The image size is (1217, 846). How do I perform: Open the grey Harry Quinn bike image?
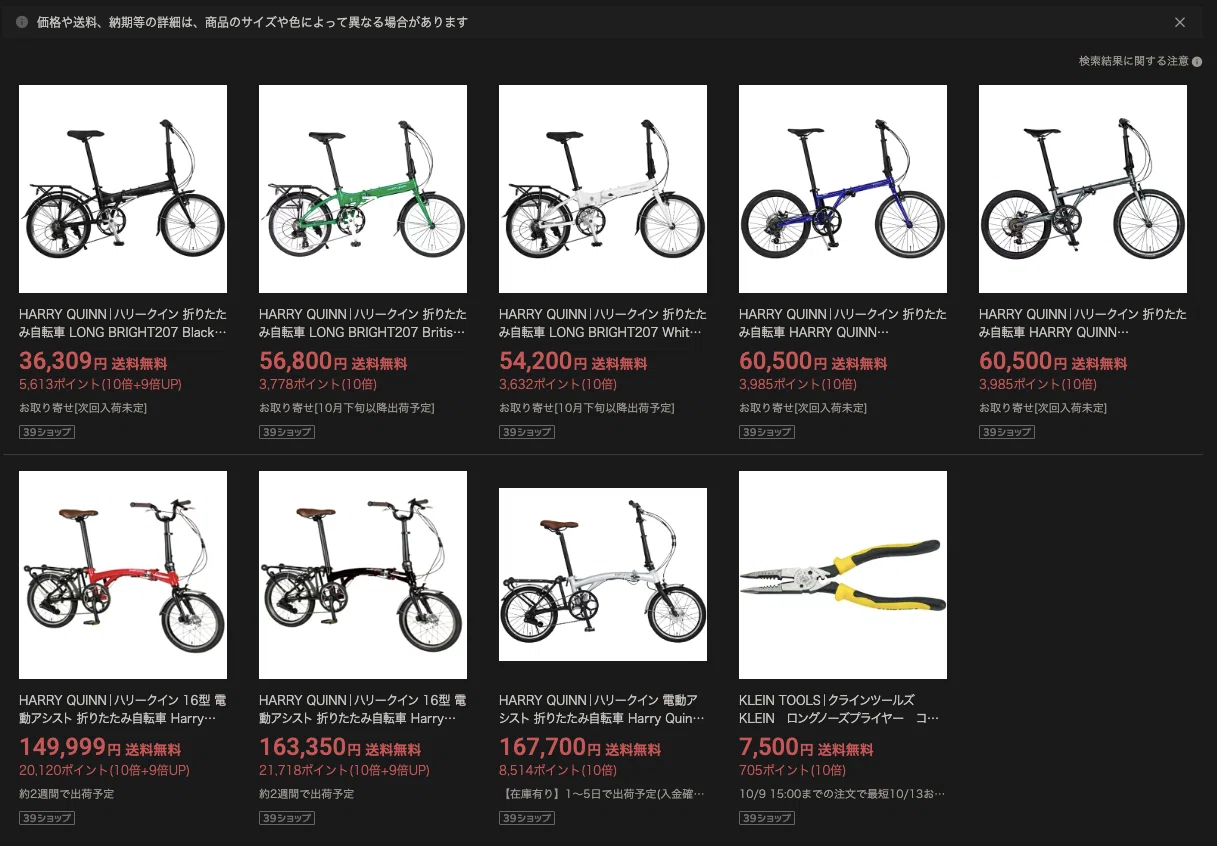[1083, 189]
